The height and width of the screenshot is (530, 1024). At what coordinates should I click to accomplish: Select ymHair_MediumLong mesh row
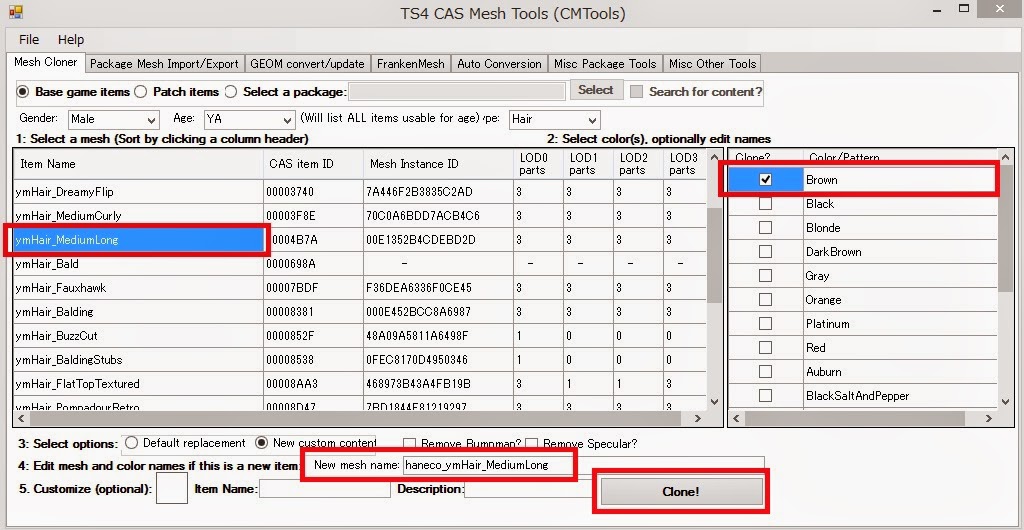point(359,240)
